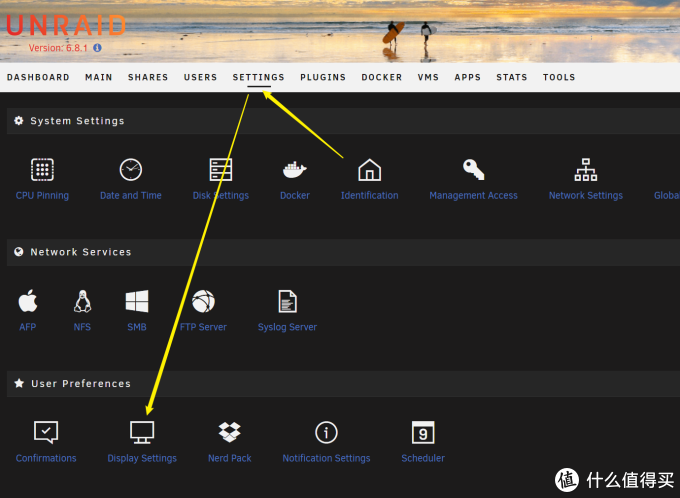This screenshot has height=498, width=680.
Task: Open the Nerd Pack box icon
Action: point(229,432)
